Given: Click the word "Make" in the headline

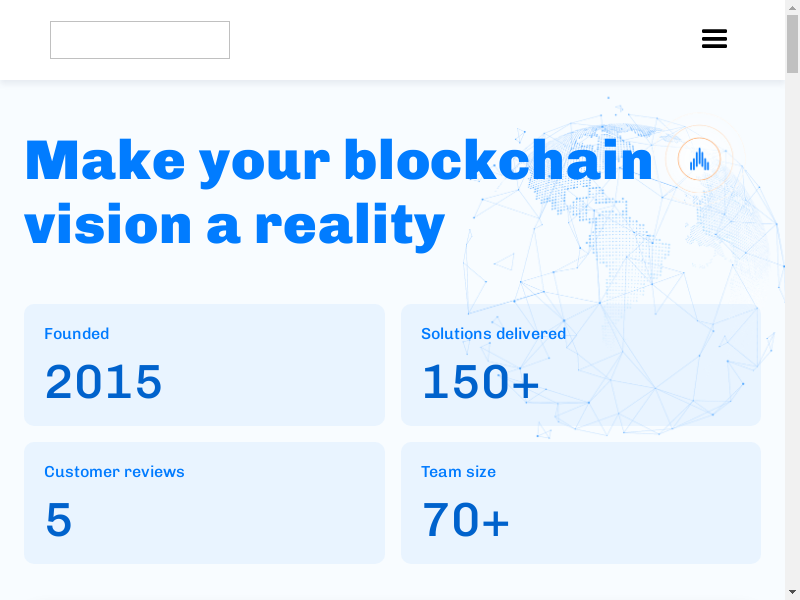Looking at the screenshot, I should click(105, 160).
